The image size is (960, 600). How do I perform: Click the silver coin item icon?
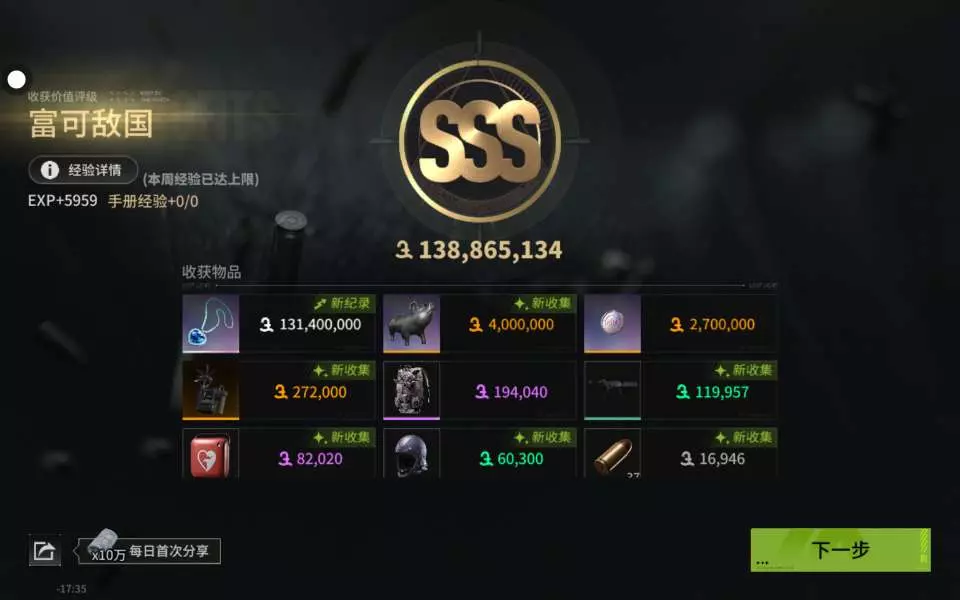612,324
